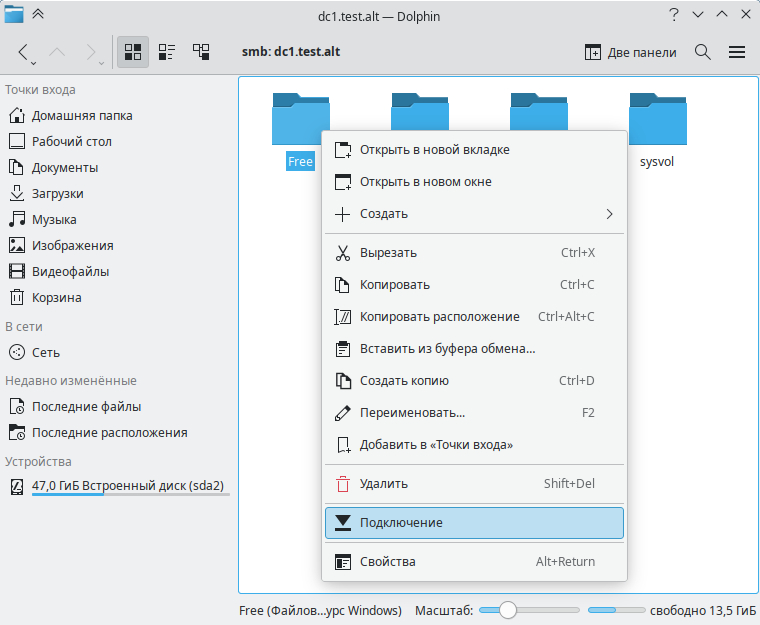760x625 pixels.
Task: Open Сеть network location
Action: point(46,352)
